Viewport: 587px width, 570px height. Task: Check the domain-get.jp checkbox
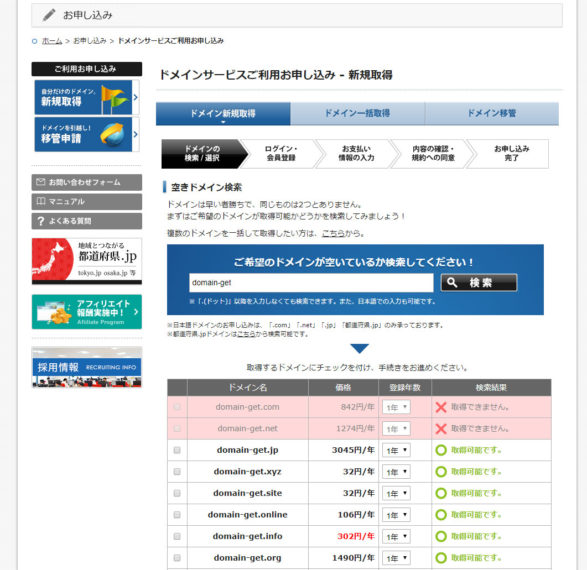point(177,450)
